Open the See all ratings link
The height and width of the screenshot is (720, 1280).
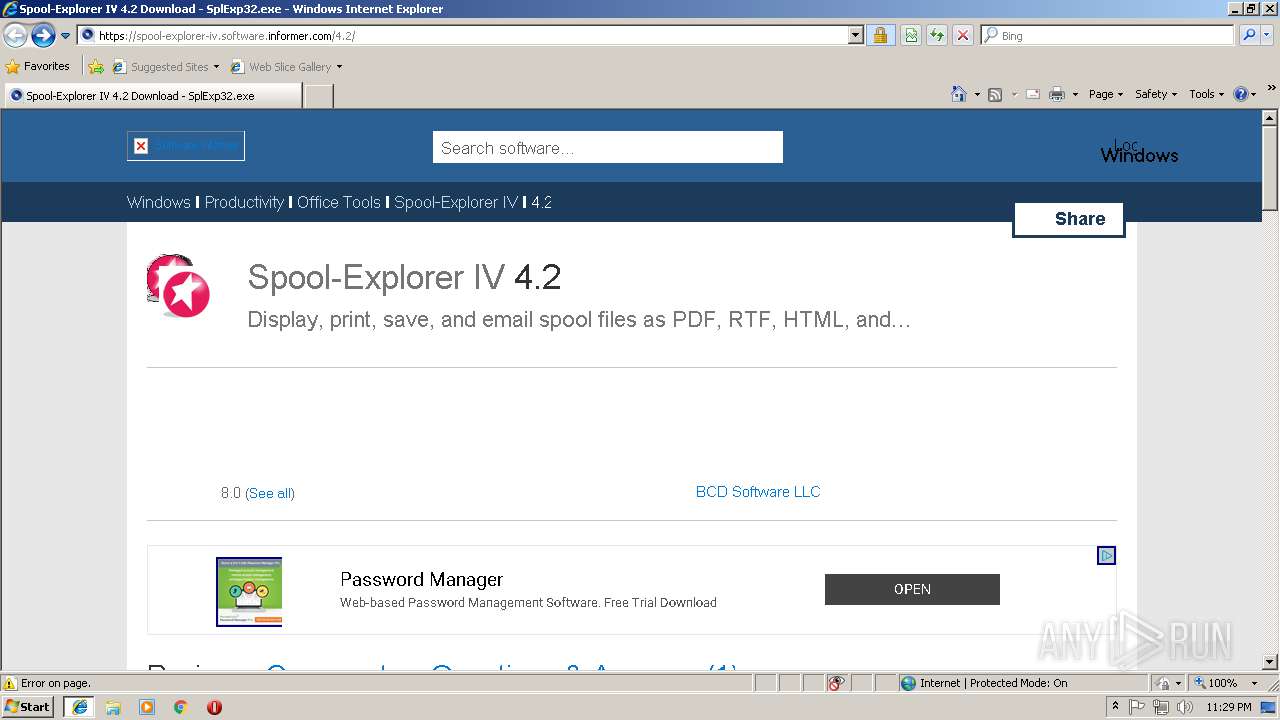(270, 493)
